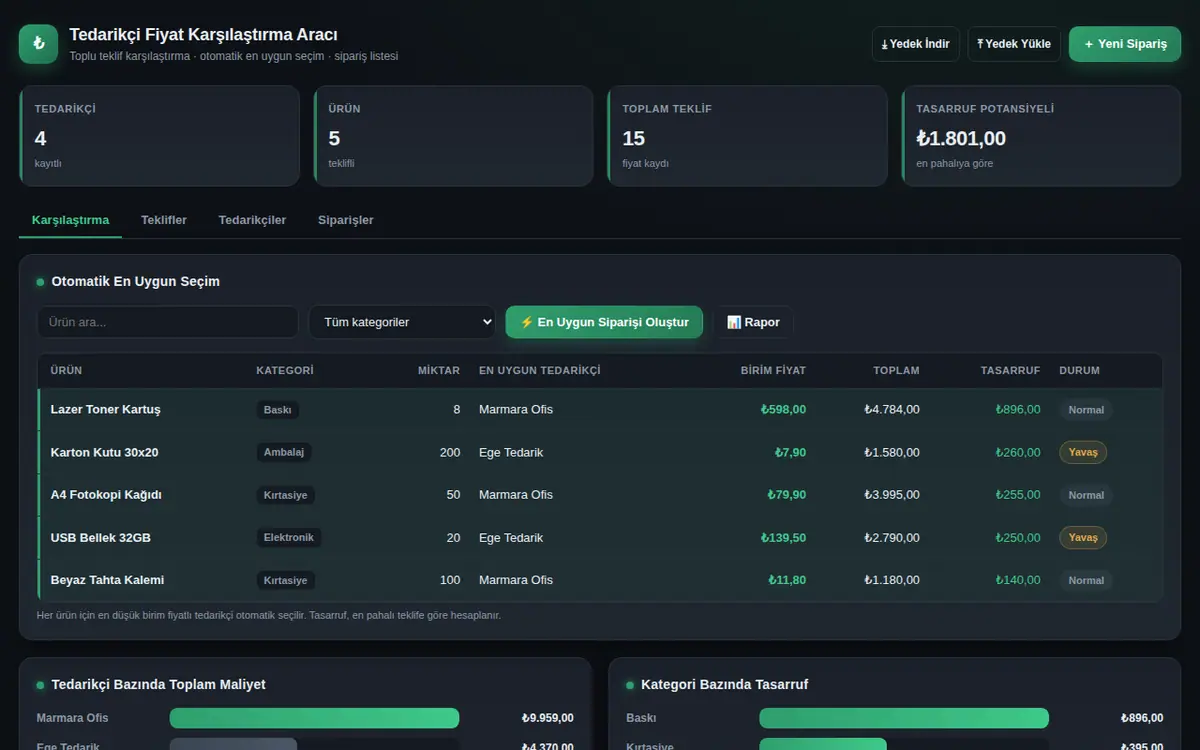1200x750 pixels.
Task: Click the Elektronik category tag
Action: (289, 537)
